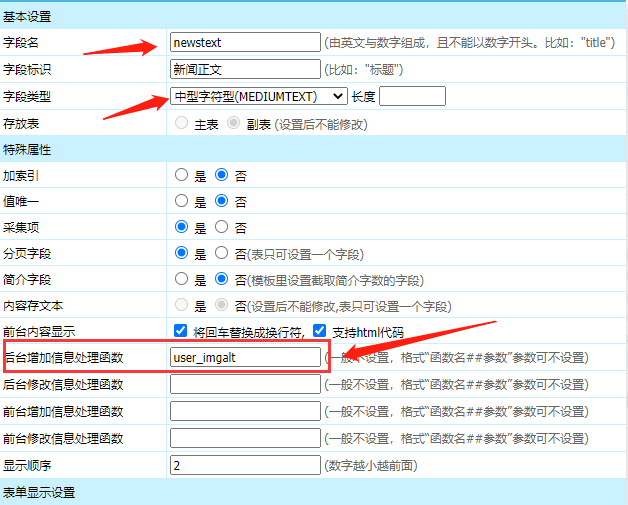Click the (表只可设置一个字段) note for 分页字段
This screenshot has height=505, width=628.
point(305,254)
